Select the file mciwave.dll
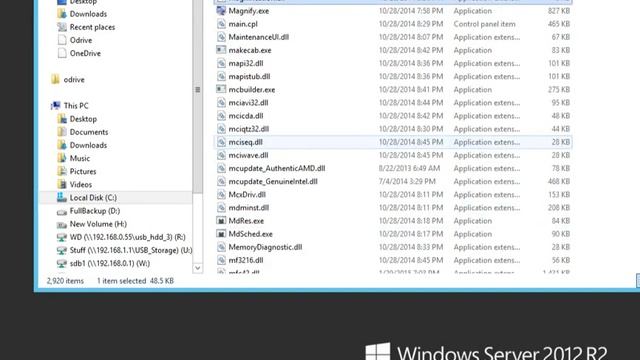The image size is (640, 360). point(248,155)
